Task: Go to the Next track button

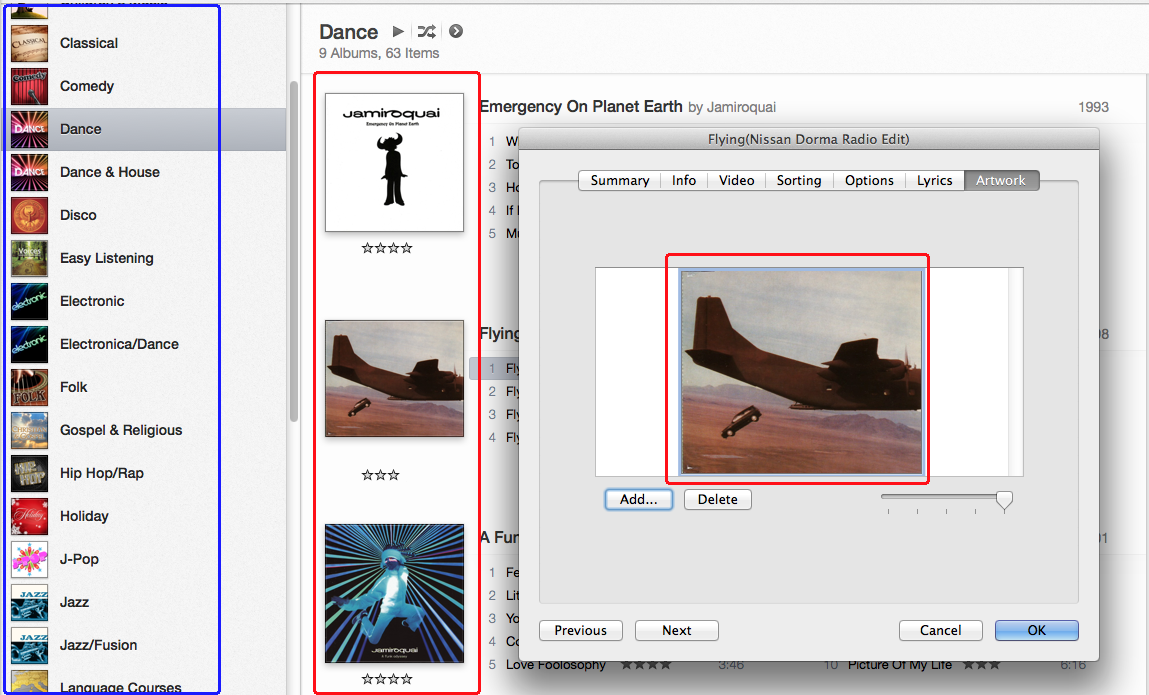Action: 676,630
